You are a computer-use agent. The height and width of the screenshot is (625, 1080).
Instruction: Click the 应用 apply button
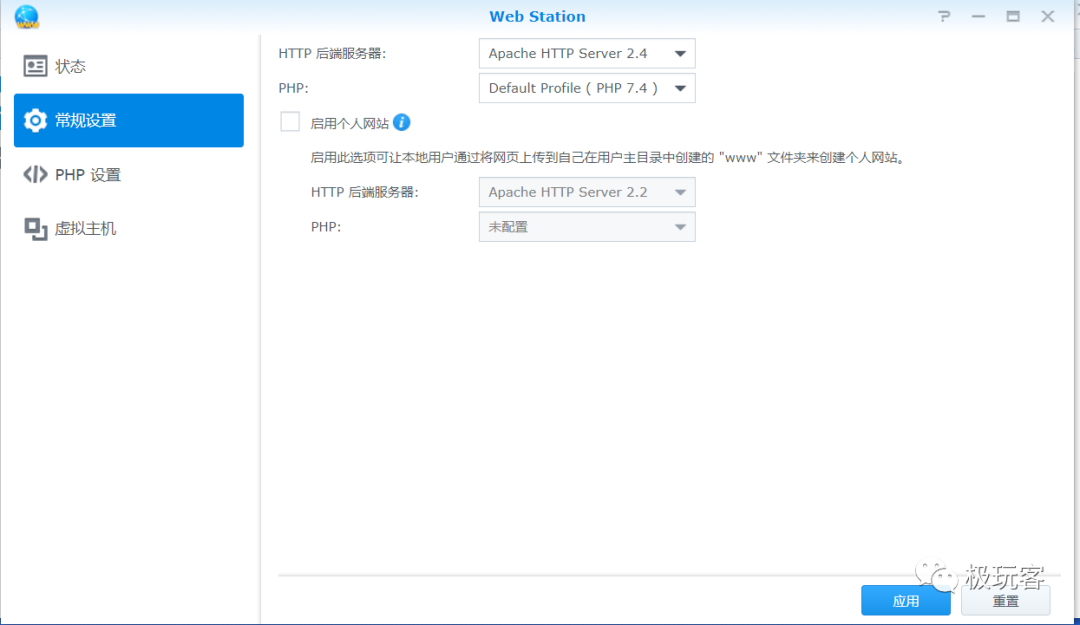point(906,601)
